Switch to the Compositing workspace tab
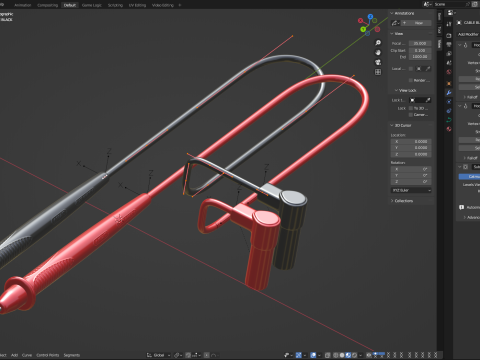This screenshot has width=480, height=360. tap(47, 5)
